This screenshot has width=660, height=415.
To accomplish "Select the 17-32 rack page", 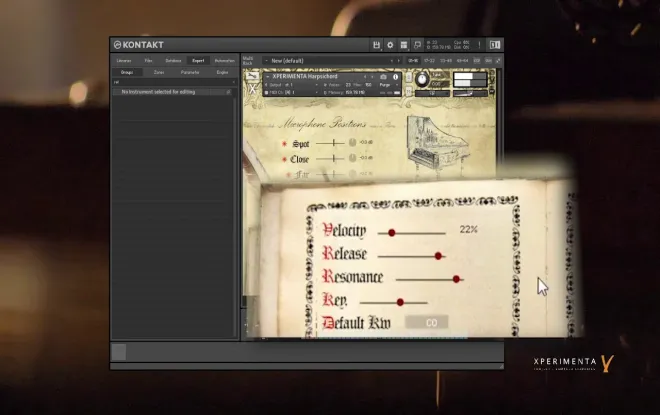I will 429,61.
